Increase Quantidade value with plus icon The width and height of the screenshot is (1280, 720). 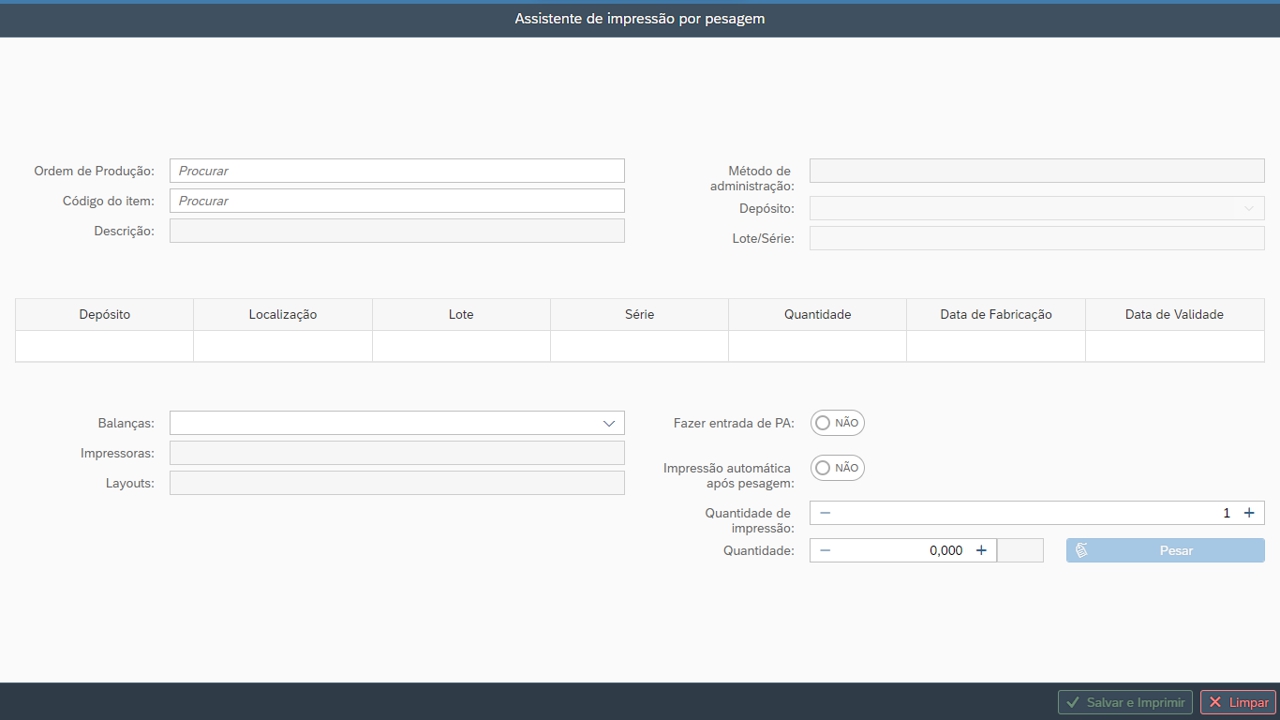(981, 550)
